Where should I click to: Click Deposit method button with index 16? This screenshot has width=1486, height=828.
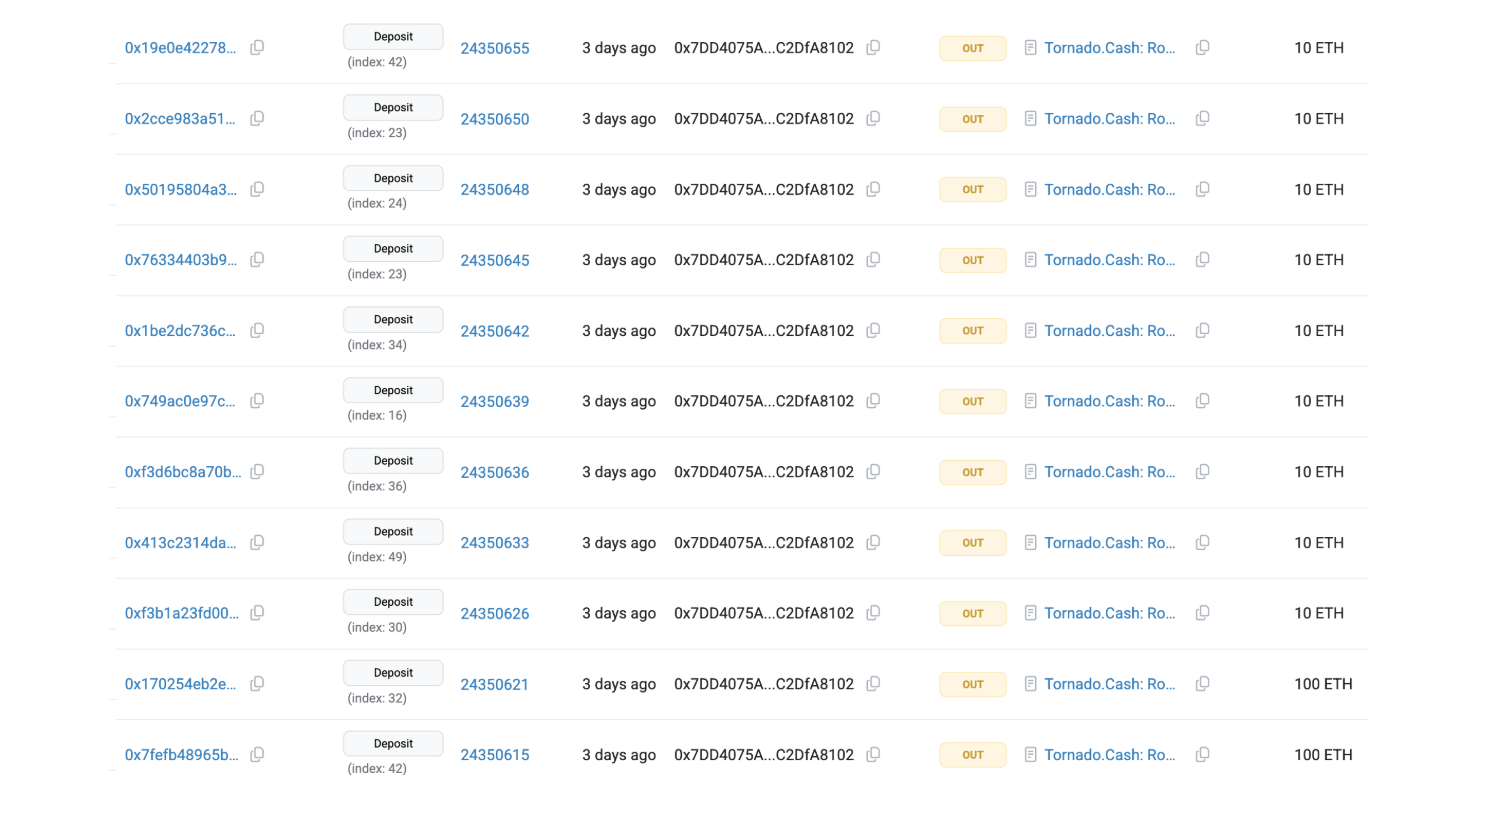click(393, 390)
